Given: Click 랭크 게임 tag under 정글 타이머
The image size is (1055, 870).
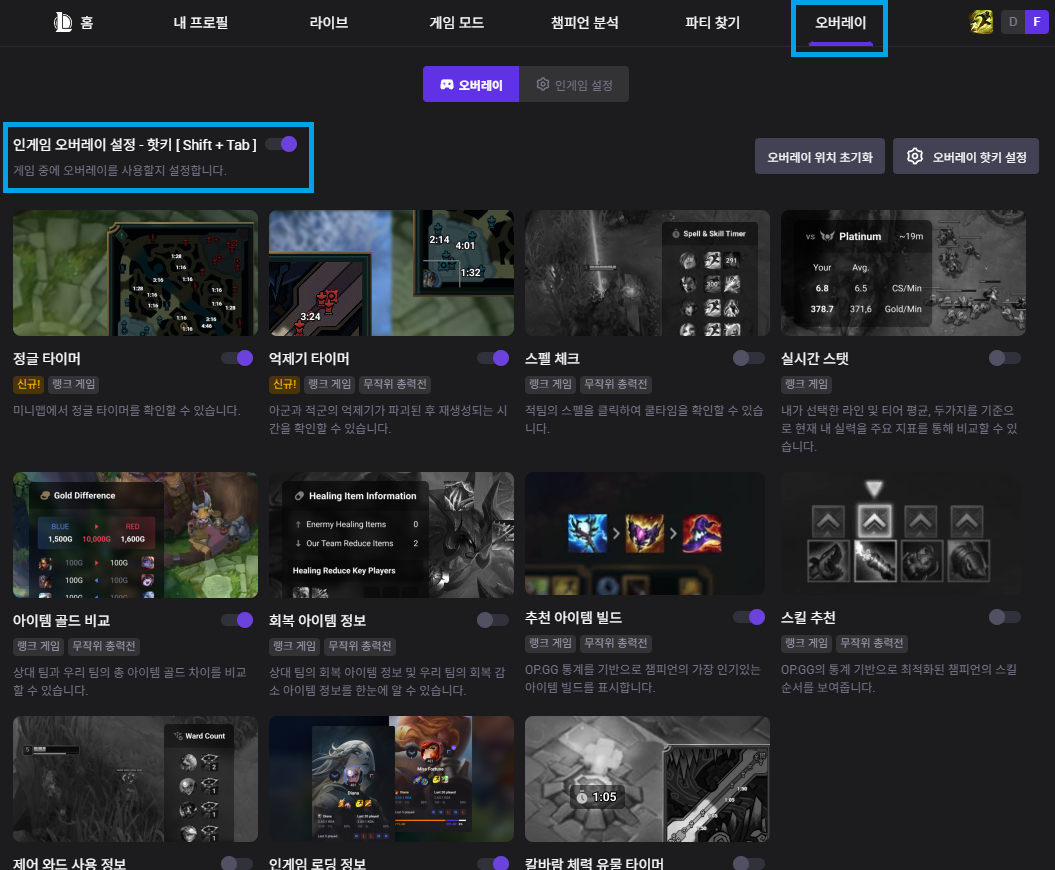Looking at the screenshot, I should pos(74,384).
